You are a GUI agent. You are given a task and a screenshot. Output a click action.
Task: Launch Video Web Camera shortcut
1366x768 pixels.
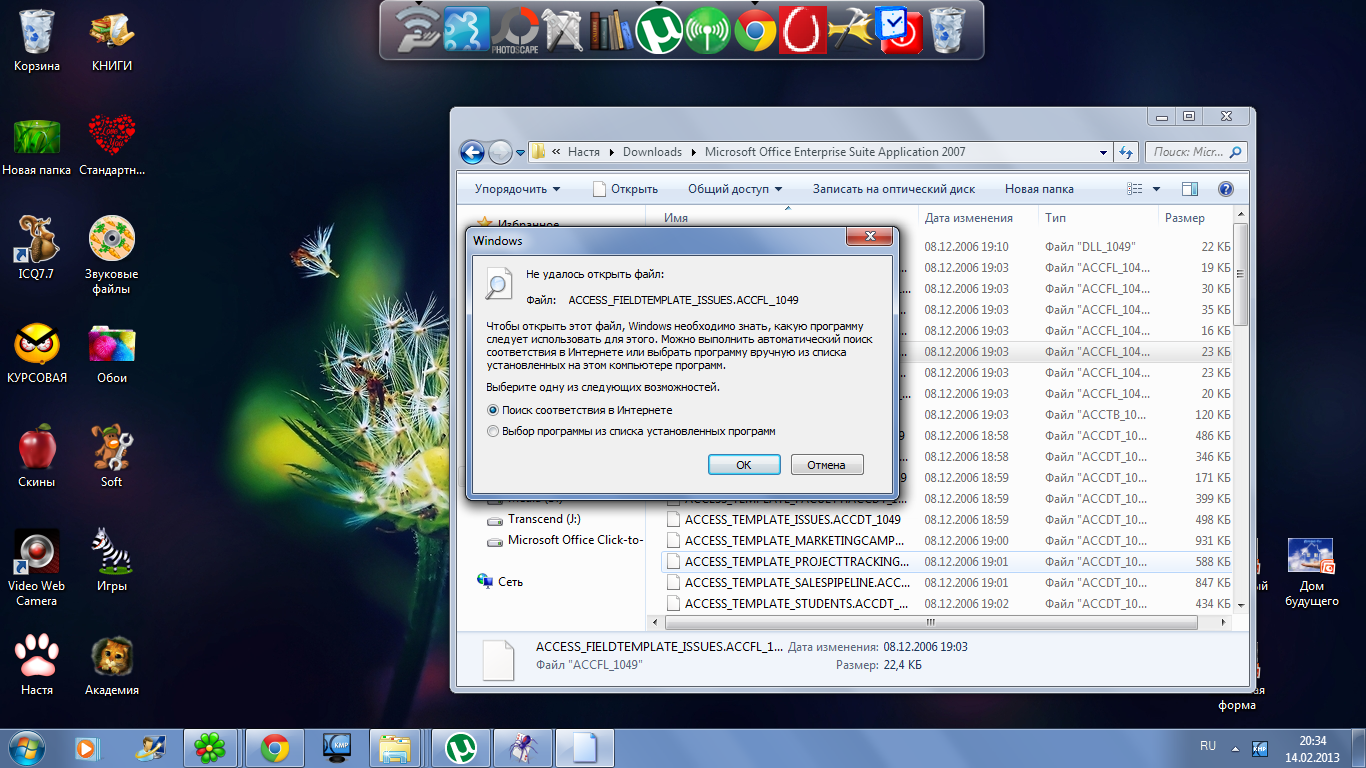pyautogui.click(x=37, y=568)
